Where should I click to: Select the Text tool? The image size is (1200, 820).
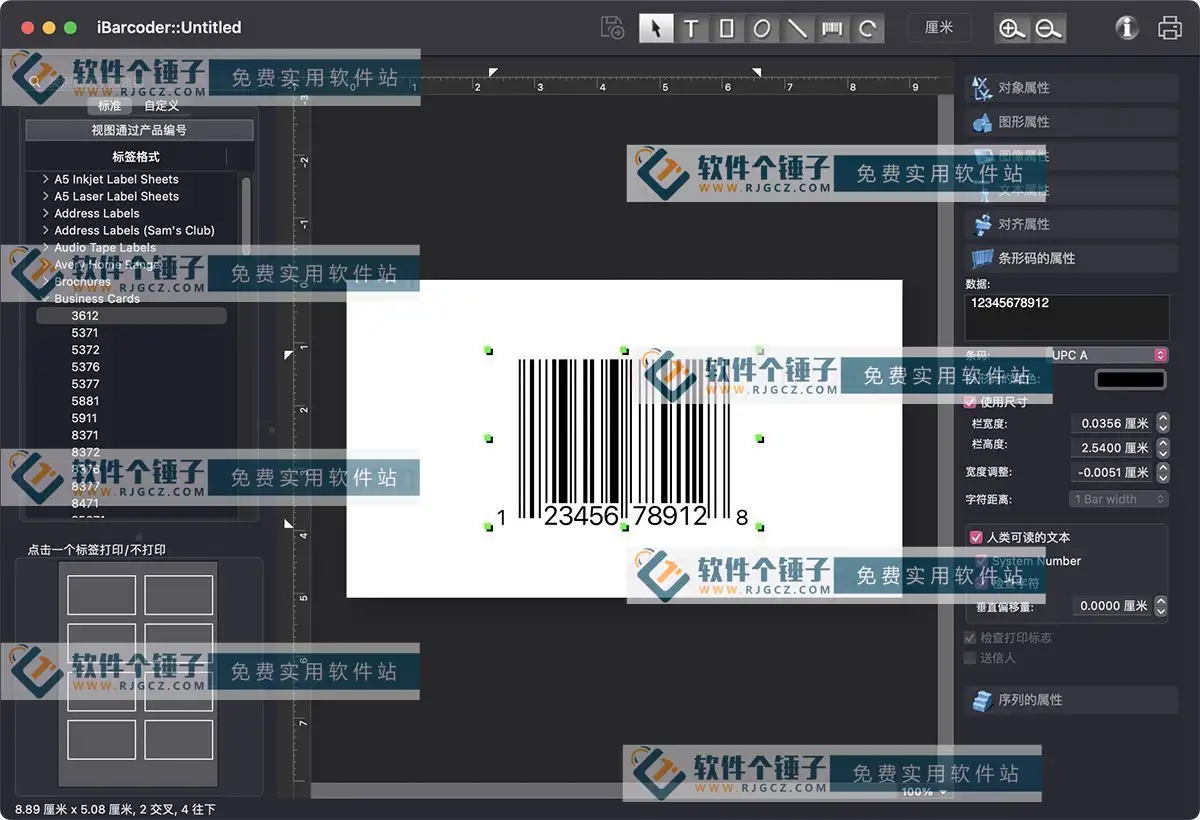[691, 28]
